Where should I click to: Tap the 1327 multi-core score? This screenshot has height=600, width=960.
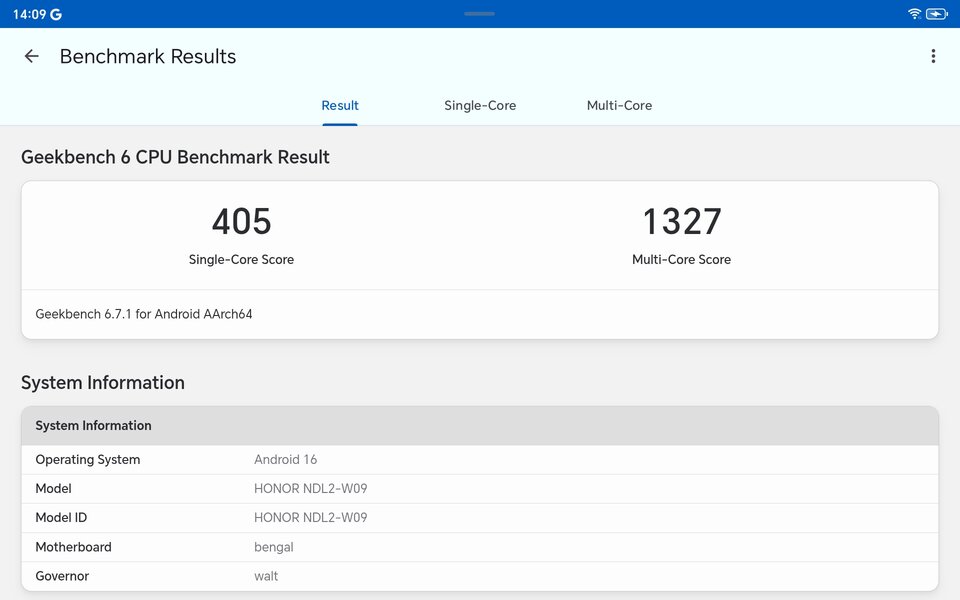[x=681, y=221]
